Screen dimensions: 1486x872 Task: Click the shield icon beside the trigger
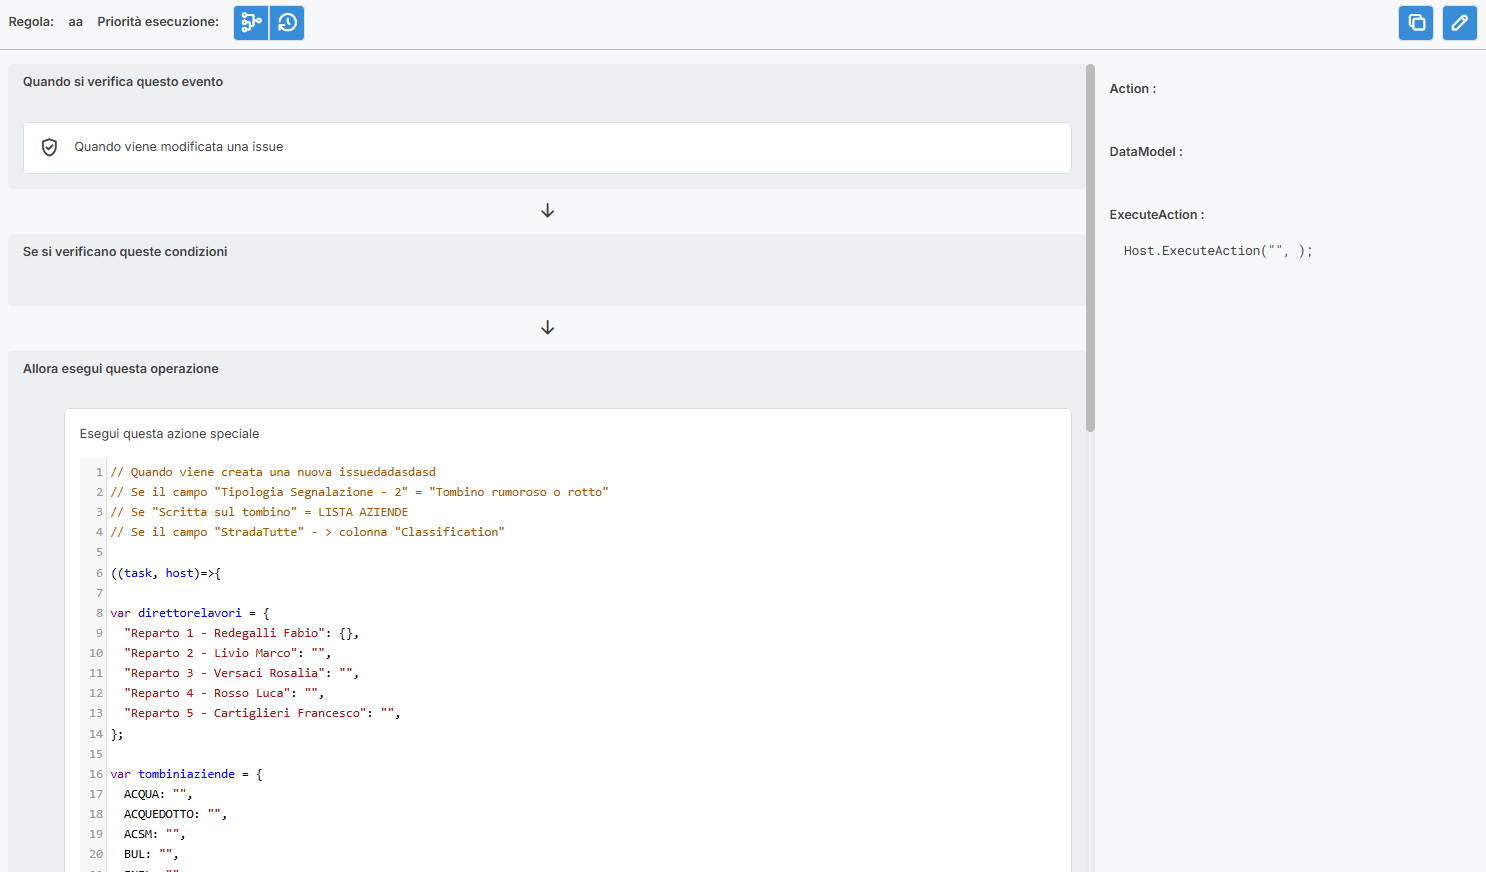point(49,147)
